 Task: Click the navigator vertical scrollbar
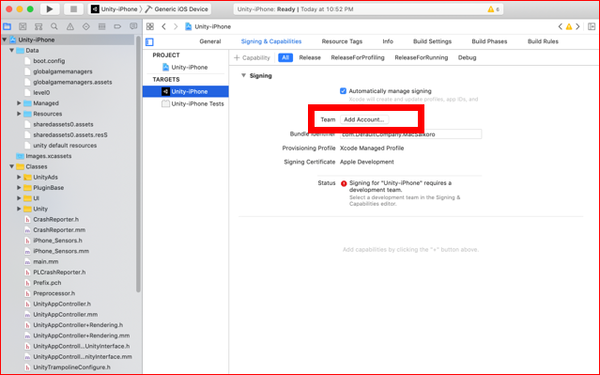pos(138,165)
